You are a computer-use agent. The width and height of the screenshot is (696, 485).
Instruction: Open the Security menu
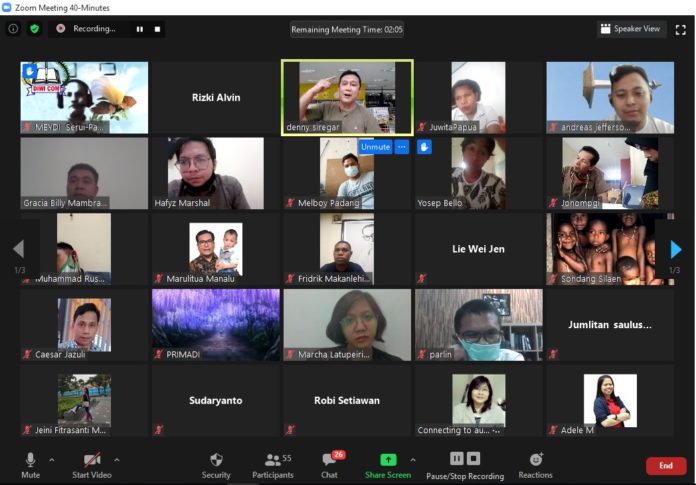(x=216, y=465)
